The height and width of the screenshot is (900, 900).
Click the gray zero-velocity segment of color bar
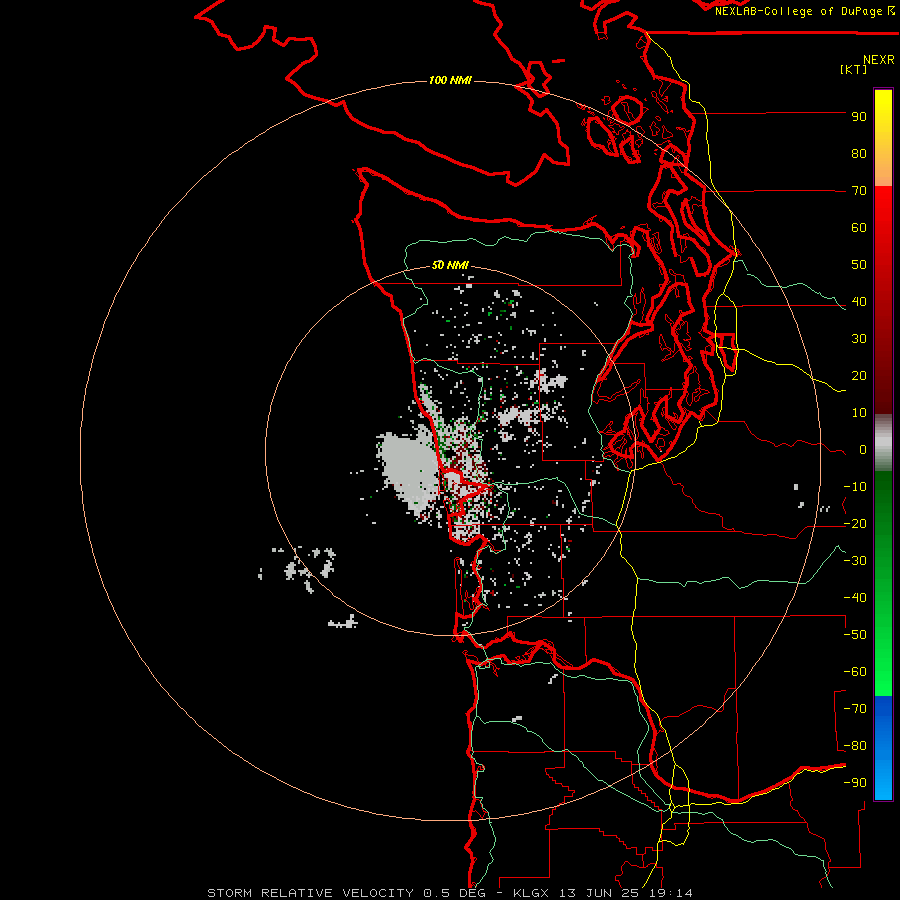tap(883, 443)
